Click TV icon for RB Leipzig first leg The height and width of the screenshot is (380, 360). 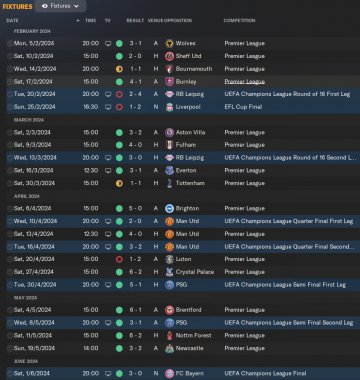tap(108, 94)
